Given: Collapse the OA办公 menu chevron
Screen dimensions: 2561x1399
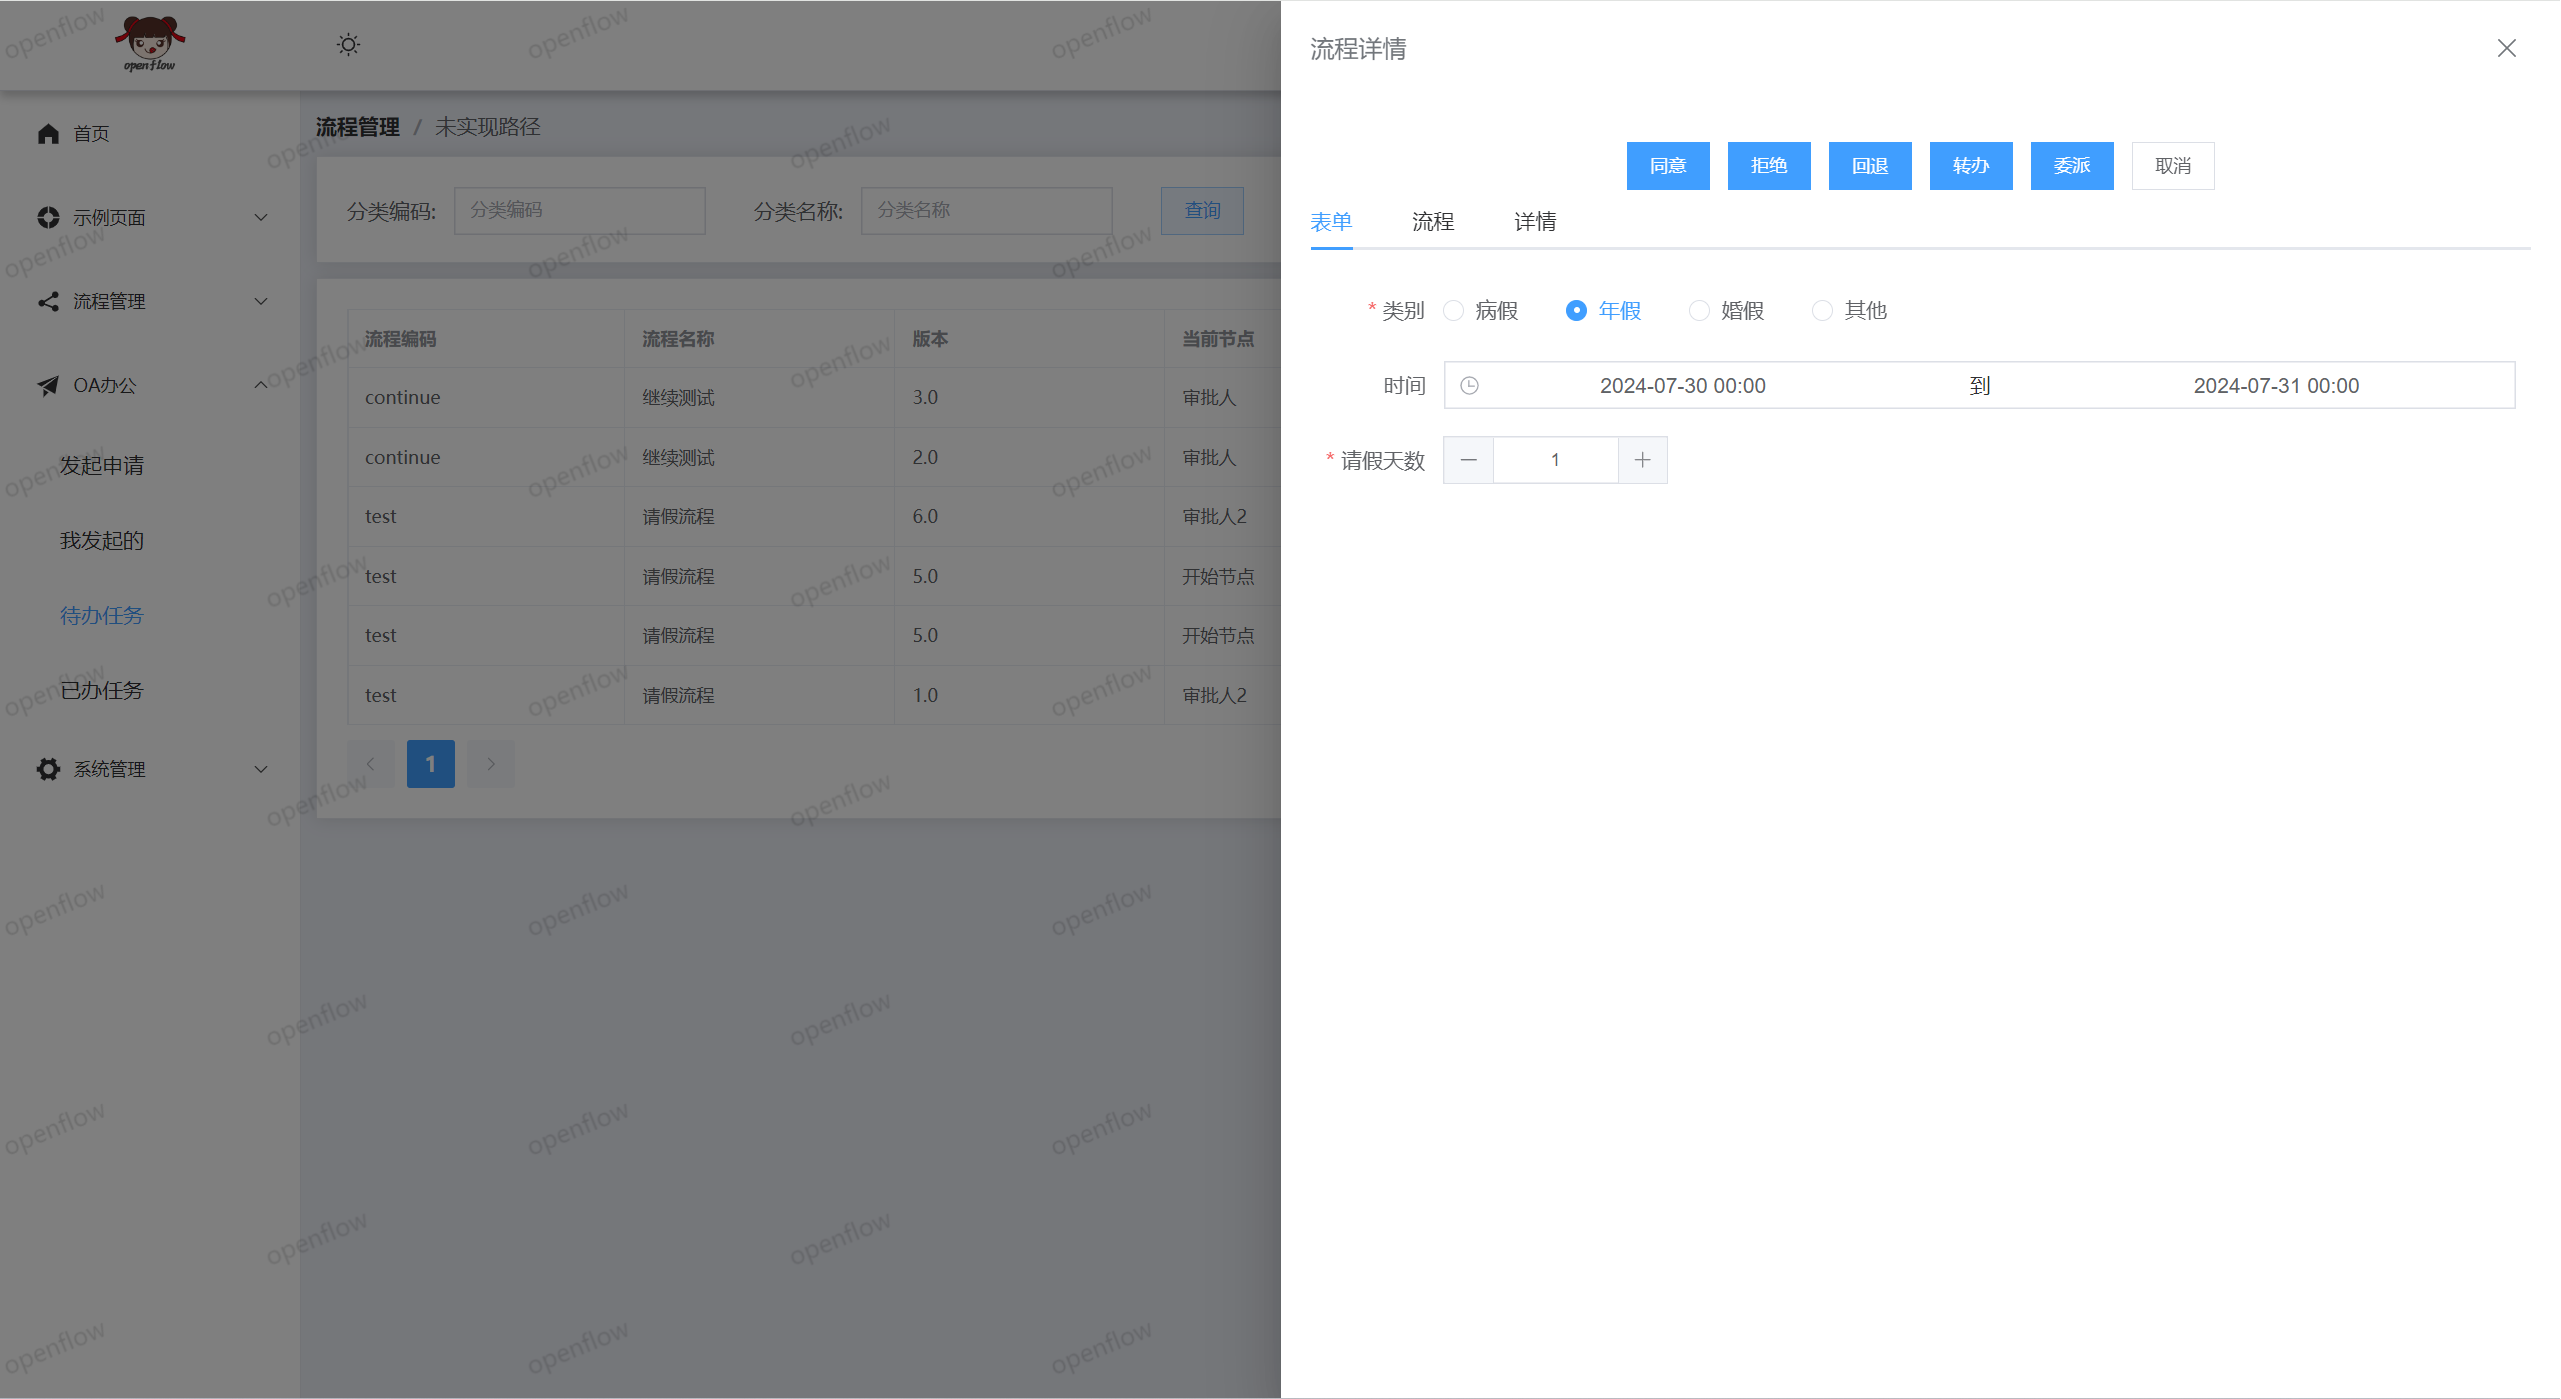Looking at the screenshot, I should 261,385.
